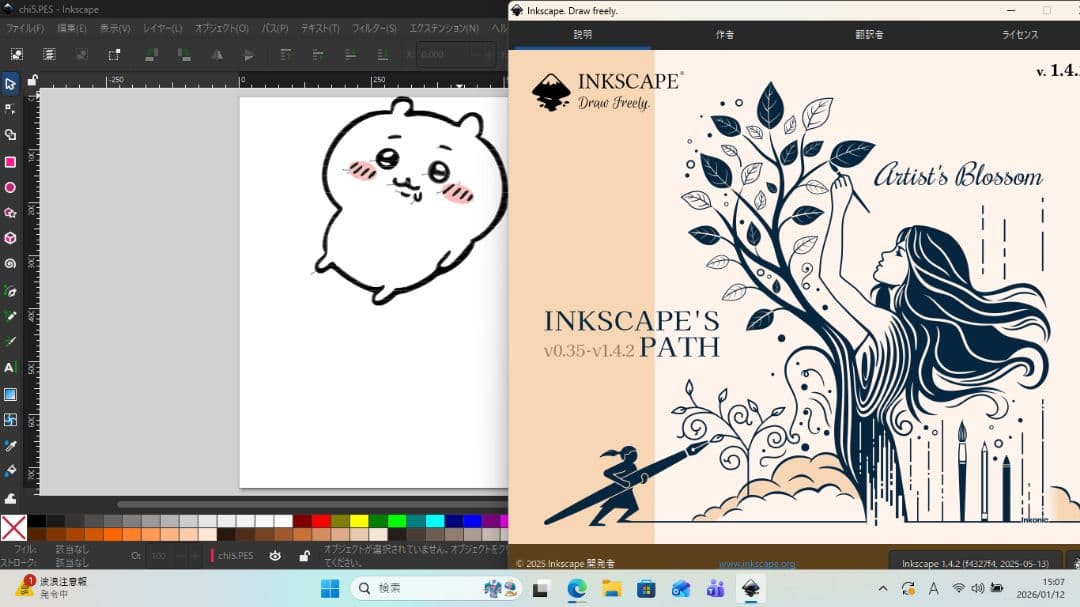Click the Select all objects toolbar icon
Image resolution: width=1080 pixels, height=607 pixels.
[17, 54]
